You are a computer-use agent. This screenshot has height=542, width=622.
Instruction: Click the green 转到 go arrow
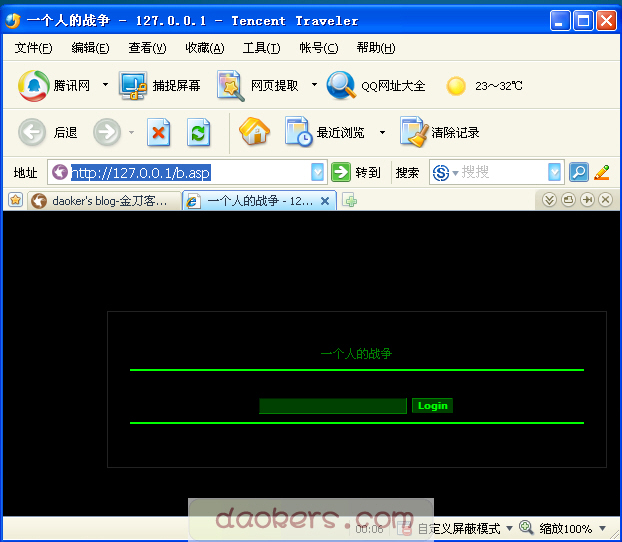(341, 172)
